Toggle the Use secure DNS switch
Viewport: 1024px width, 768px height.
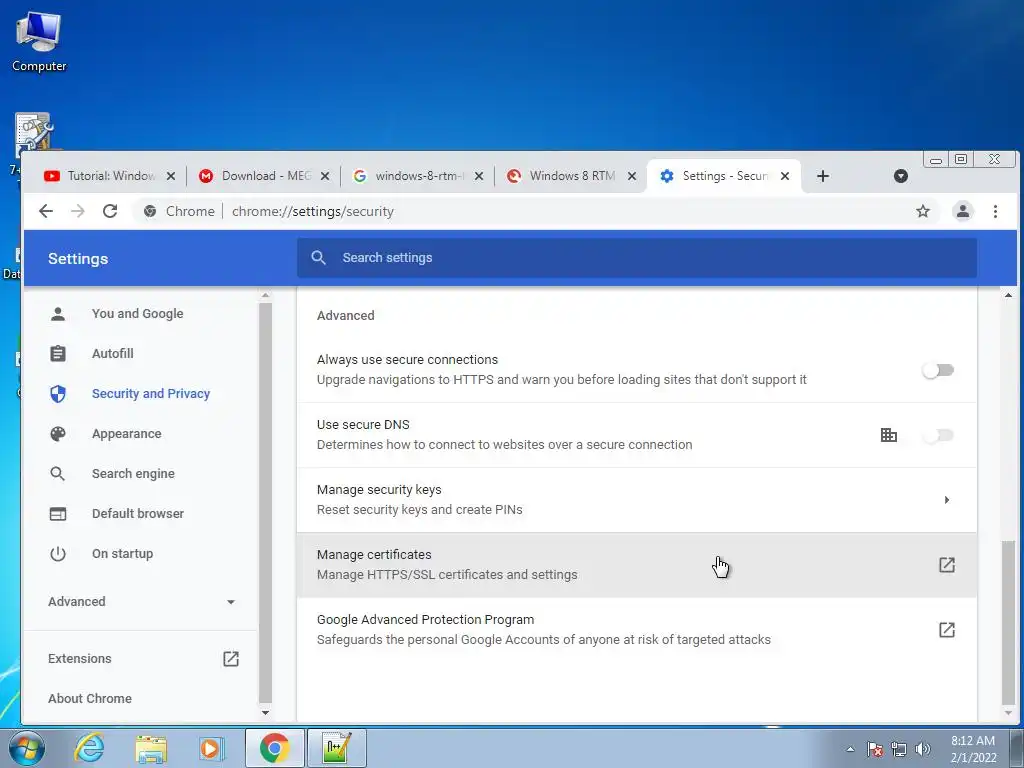938,435
